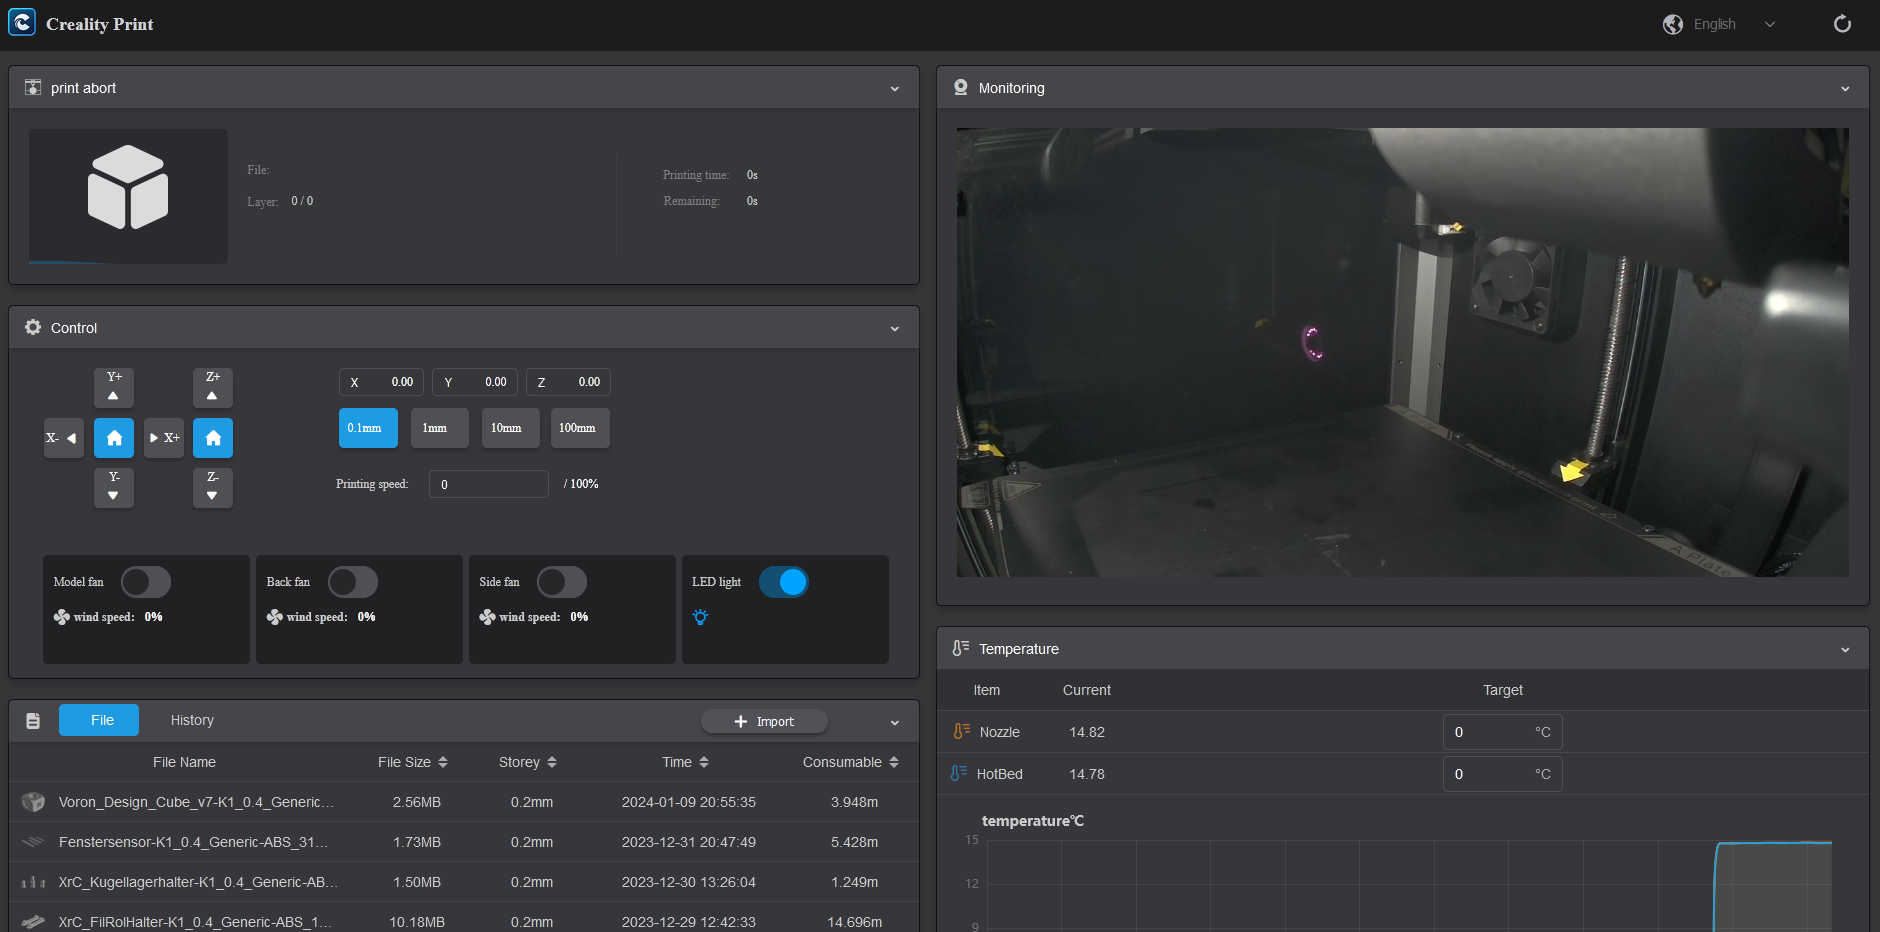This screenshot has height=932, width=1880.
Task: Click the refresh icon in top bar
Action: coord(1842,24)
